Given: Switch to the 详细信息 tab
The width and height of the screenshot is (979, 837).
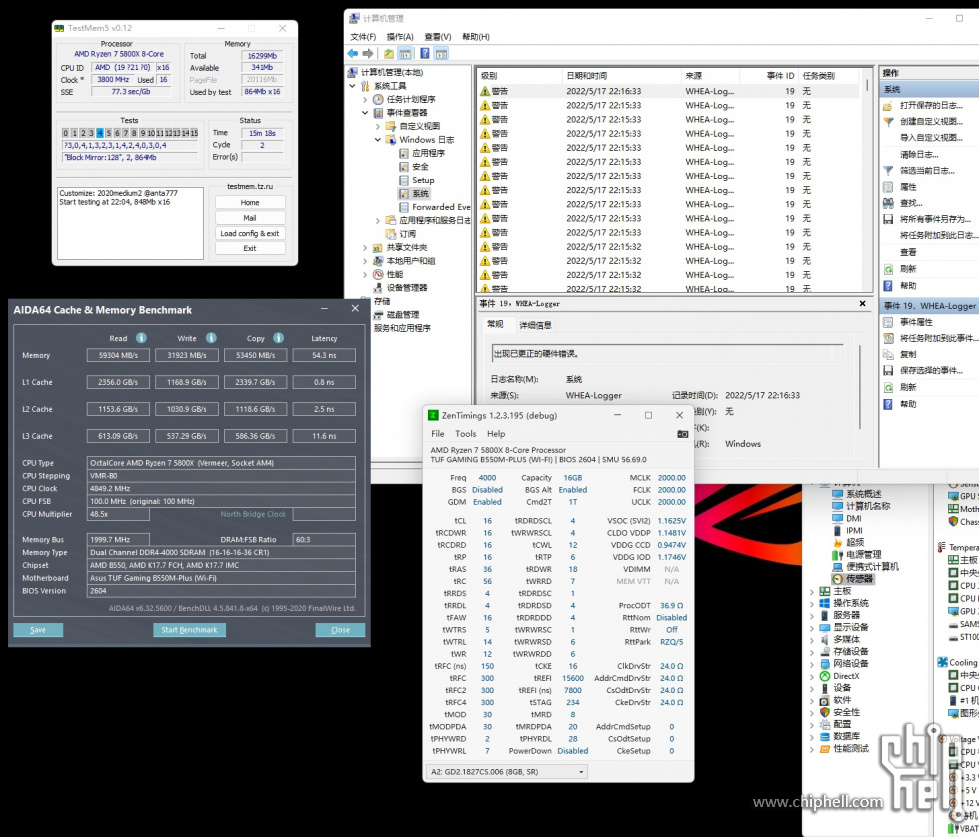Looking at the screenshot, I should [535, 325].
